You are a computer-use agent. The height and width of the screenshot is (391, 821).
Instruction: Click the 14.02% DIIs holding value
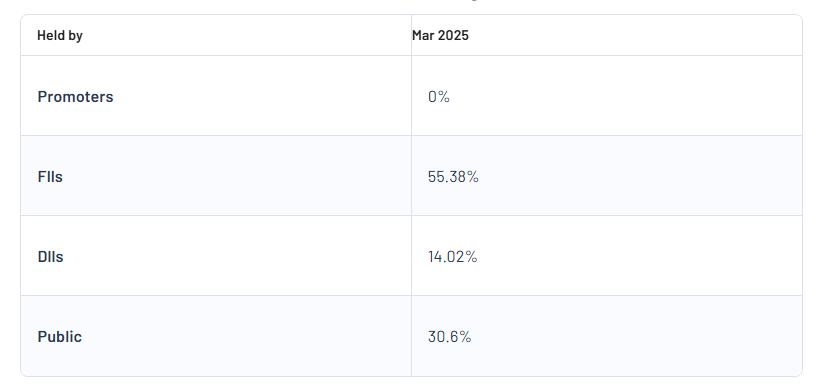(x=452, y=257)
